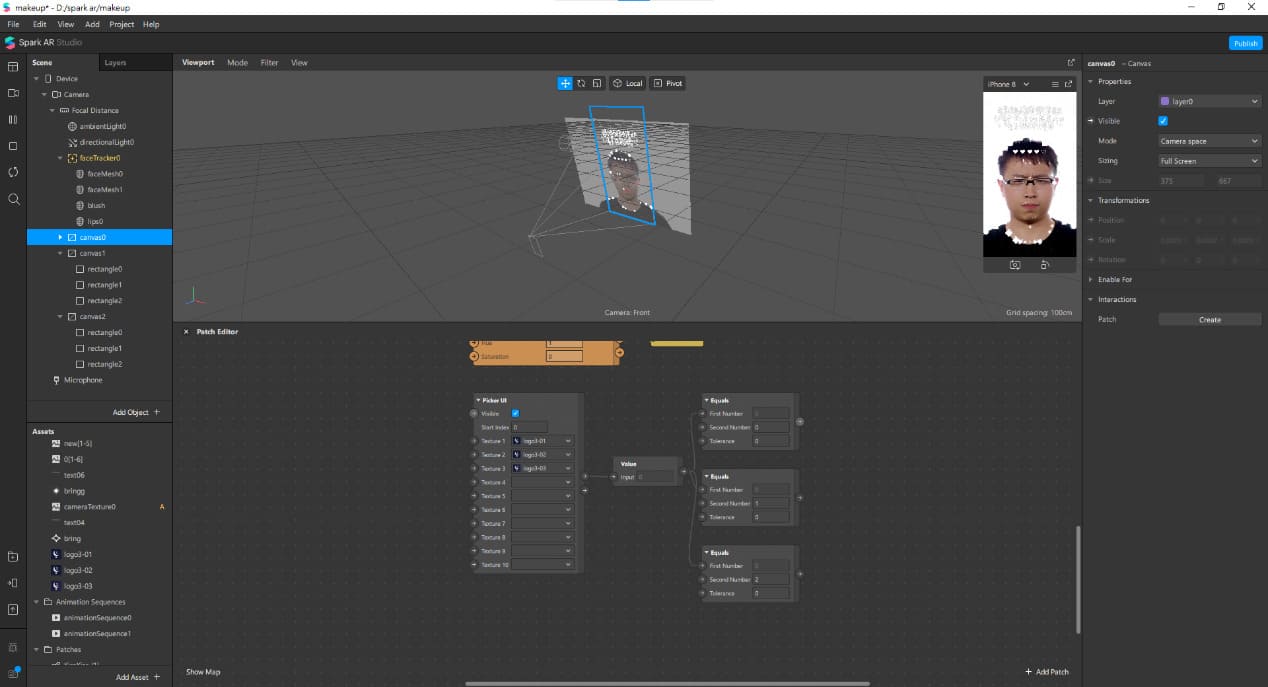Image resolution: width=1268 pixels, height=687 pixels.
Task: Pop out the viewport with the top-right icon
Action: 1071,62
